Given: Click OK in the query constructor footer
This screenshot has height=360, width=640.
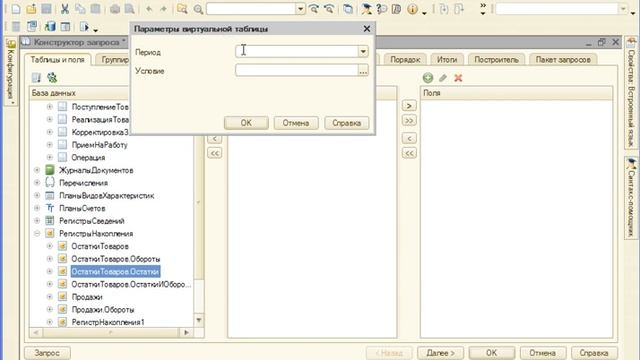Looking at the screenshot, I should click(492, 353).
